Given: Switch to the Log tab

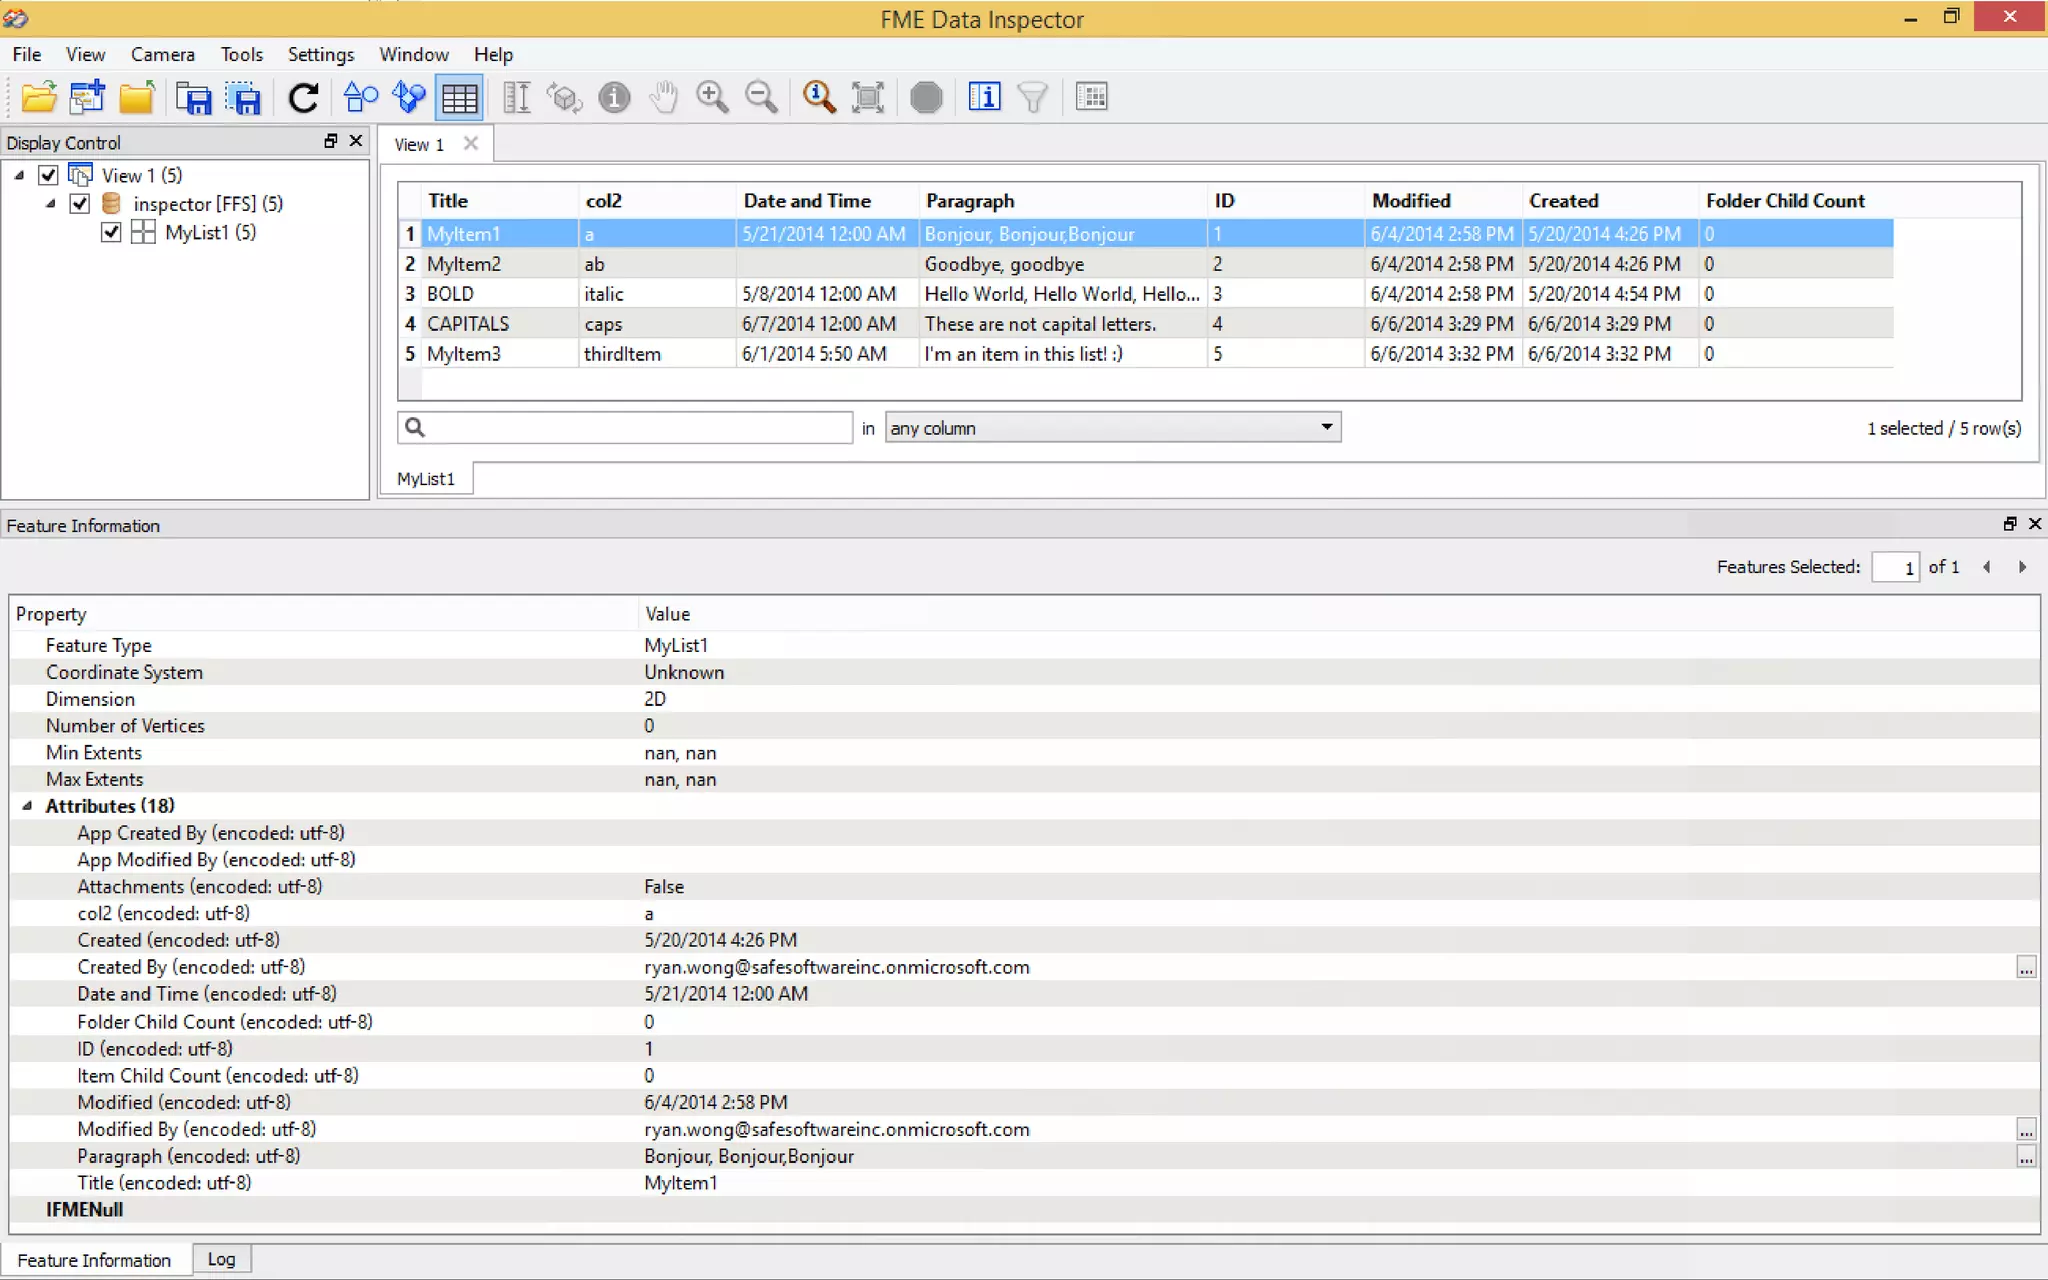Looking at the screenshot, I should pos(221,1259).
